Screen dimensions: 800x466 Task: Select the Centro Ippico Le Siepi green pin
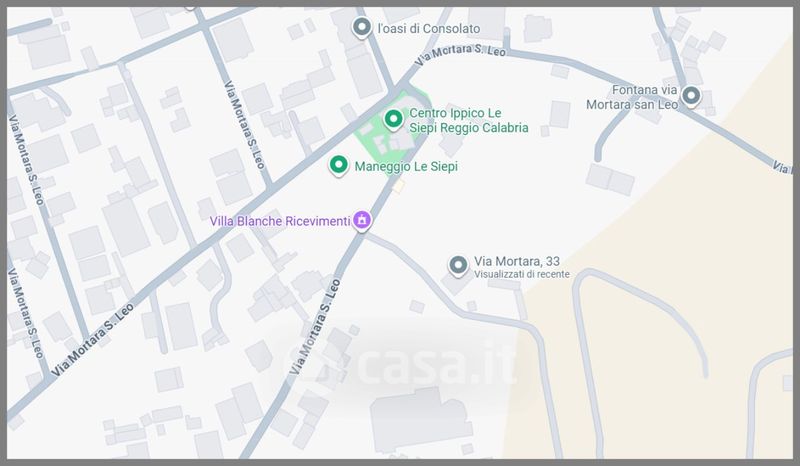(x=393, y=119)
